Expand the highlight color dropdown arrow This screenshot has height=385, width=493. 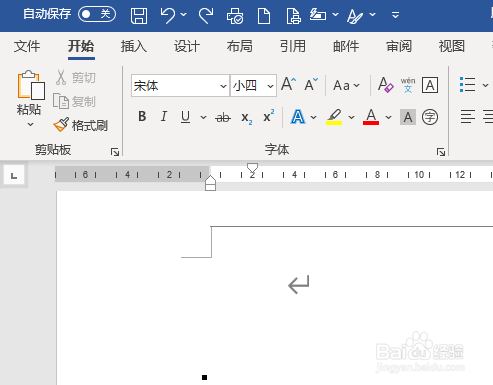tap(351, 117)
